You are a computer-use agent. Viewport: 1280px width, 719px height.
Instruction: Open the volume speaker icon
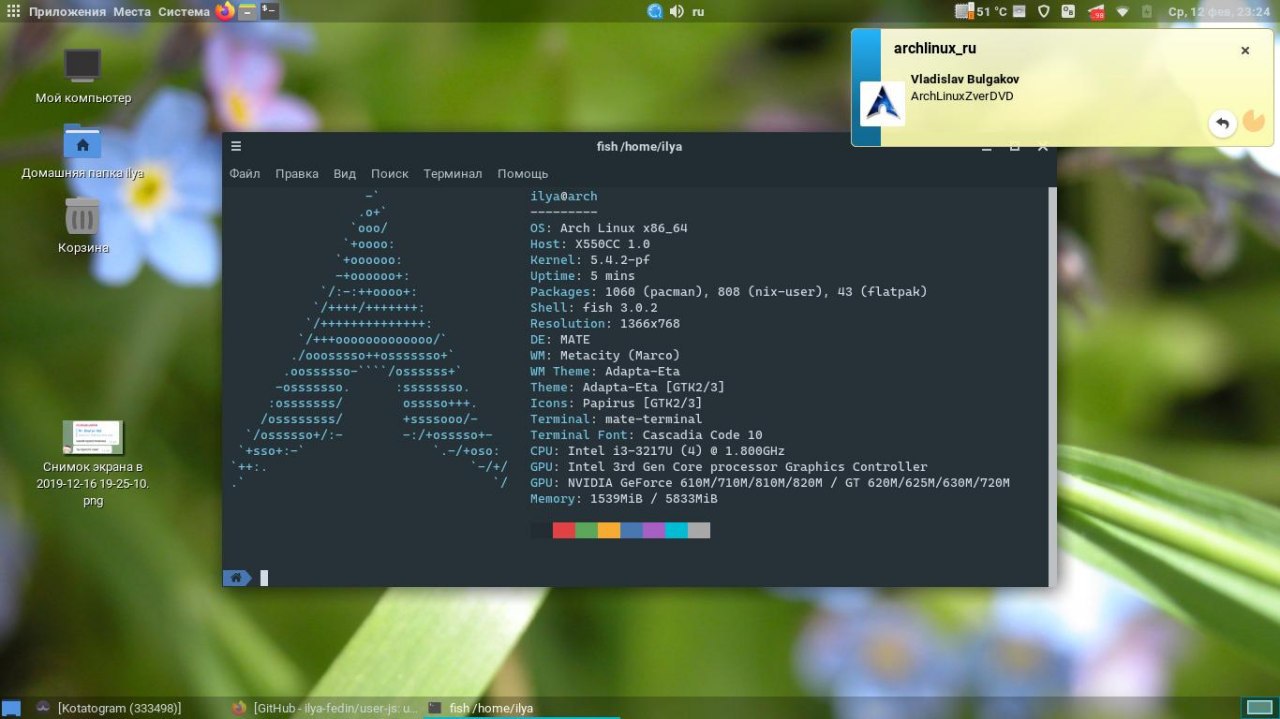click(676, 12)
